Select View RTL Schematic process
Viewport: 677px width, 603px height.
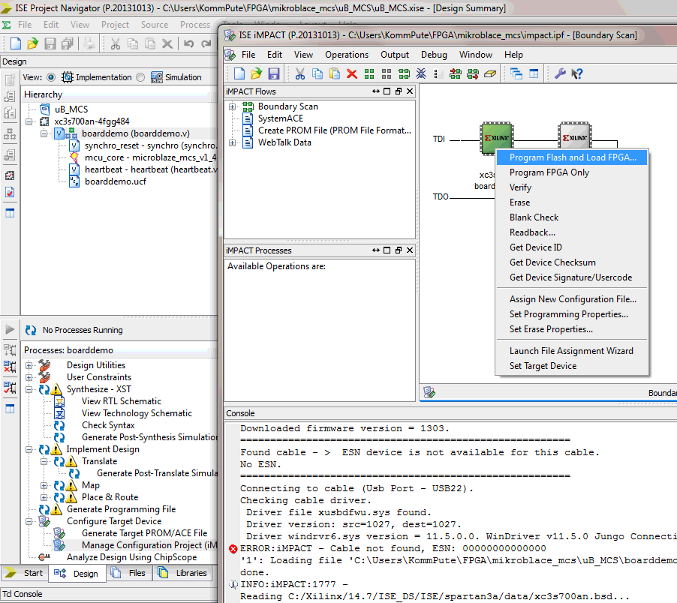[x=121, y=401]
